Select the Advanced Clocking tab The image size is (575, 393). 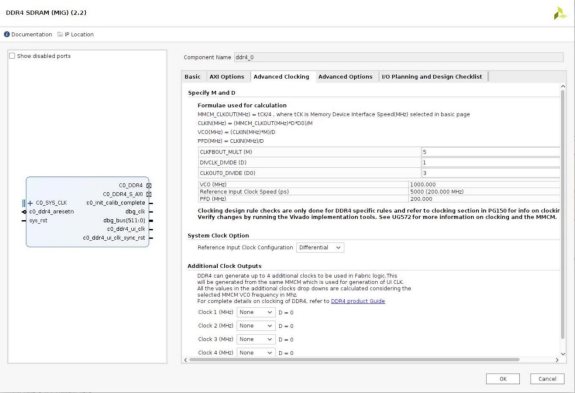click(281, 77)
